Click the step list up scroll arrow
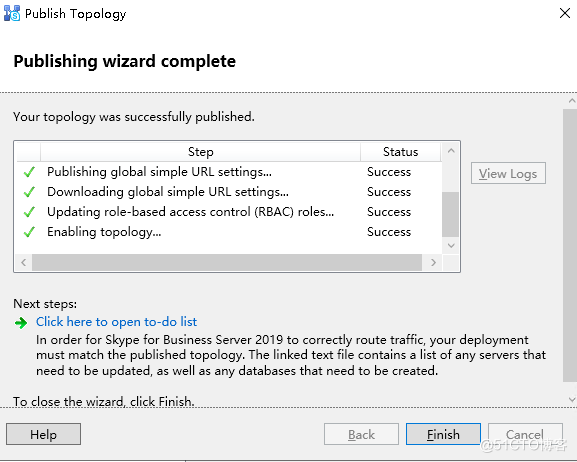577x462 pixels. [451, 151]
